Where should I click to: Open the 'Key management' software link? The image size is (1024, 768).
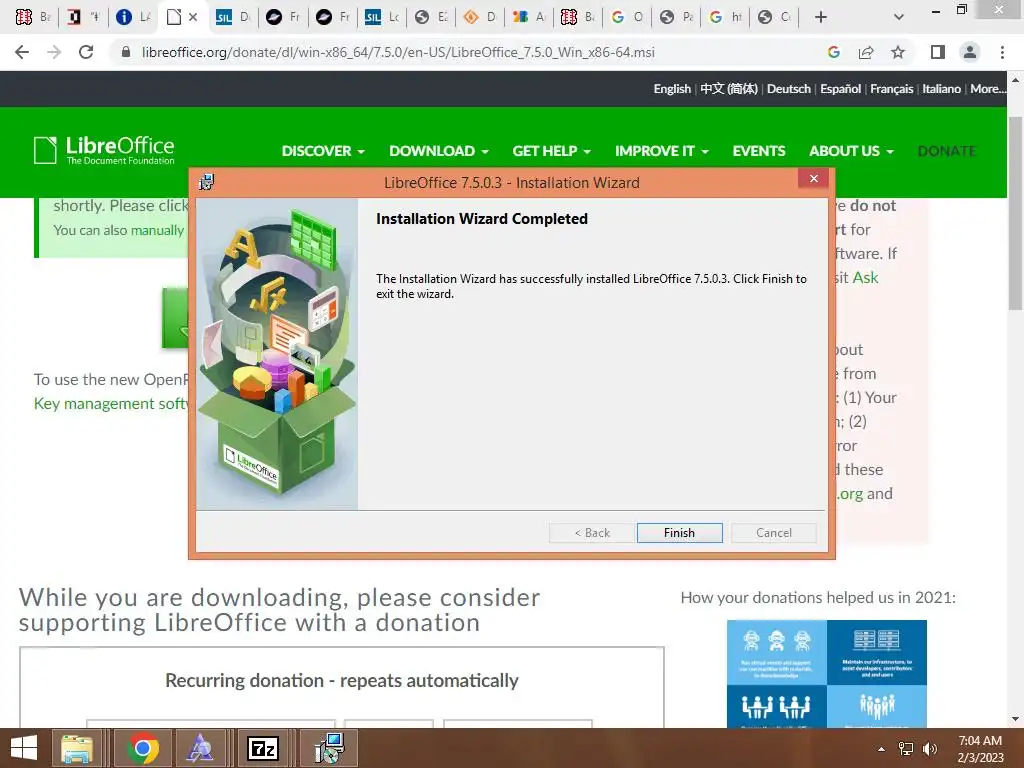pos(111,404)
